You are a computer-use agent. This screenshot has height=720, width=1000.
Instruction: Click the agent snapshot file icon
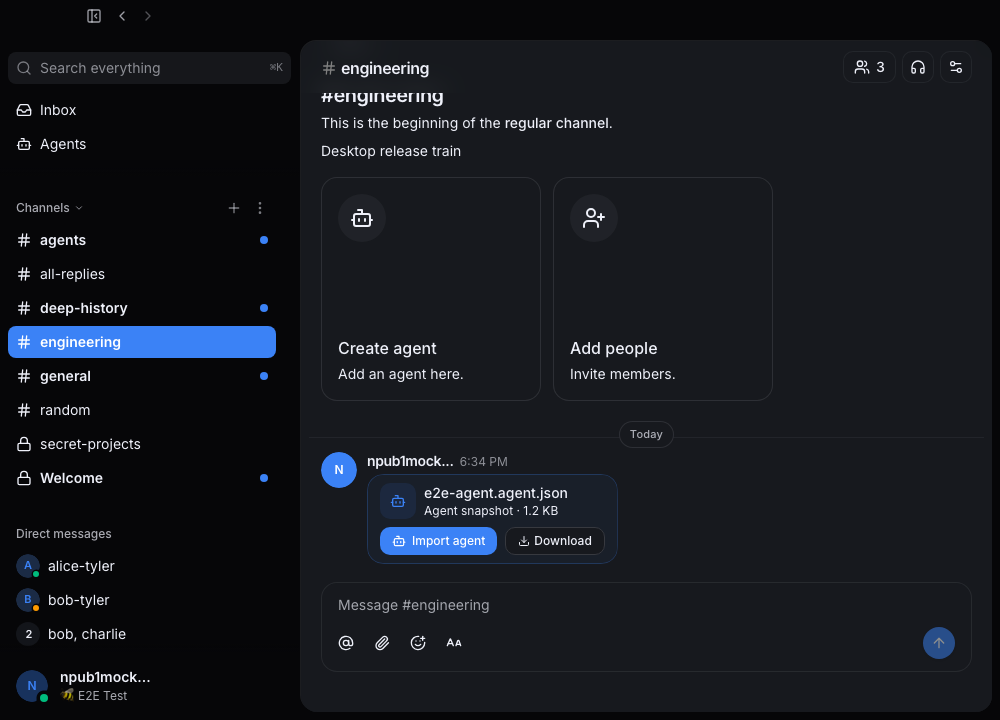tap(398, 501)
